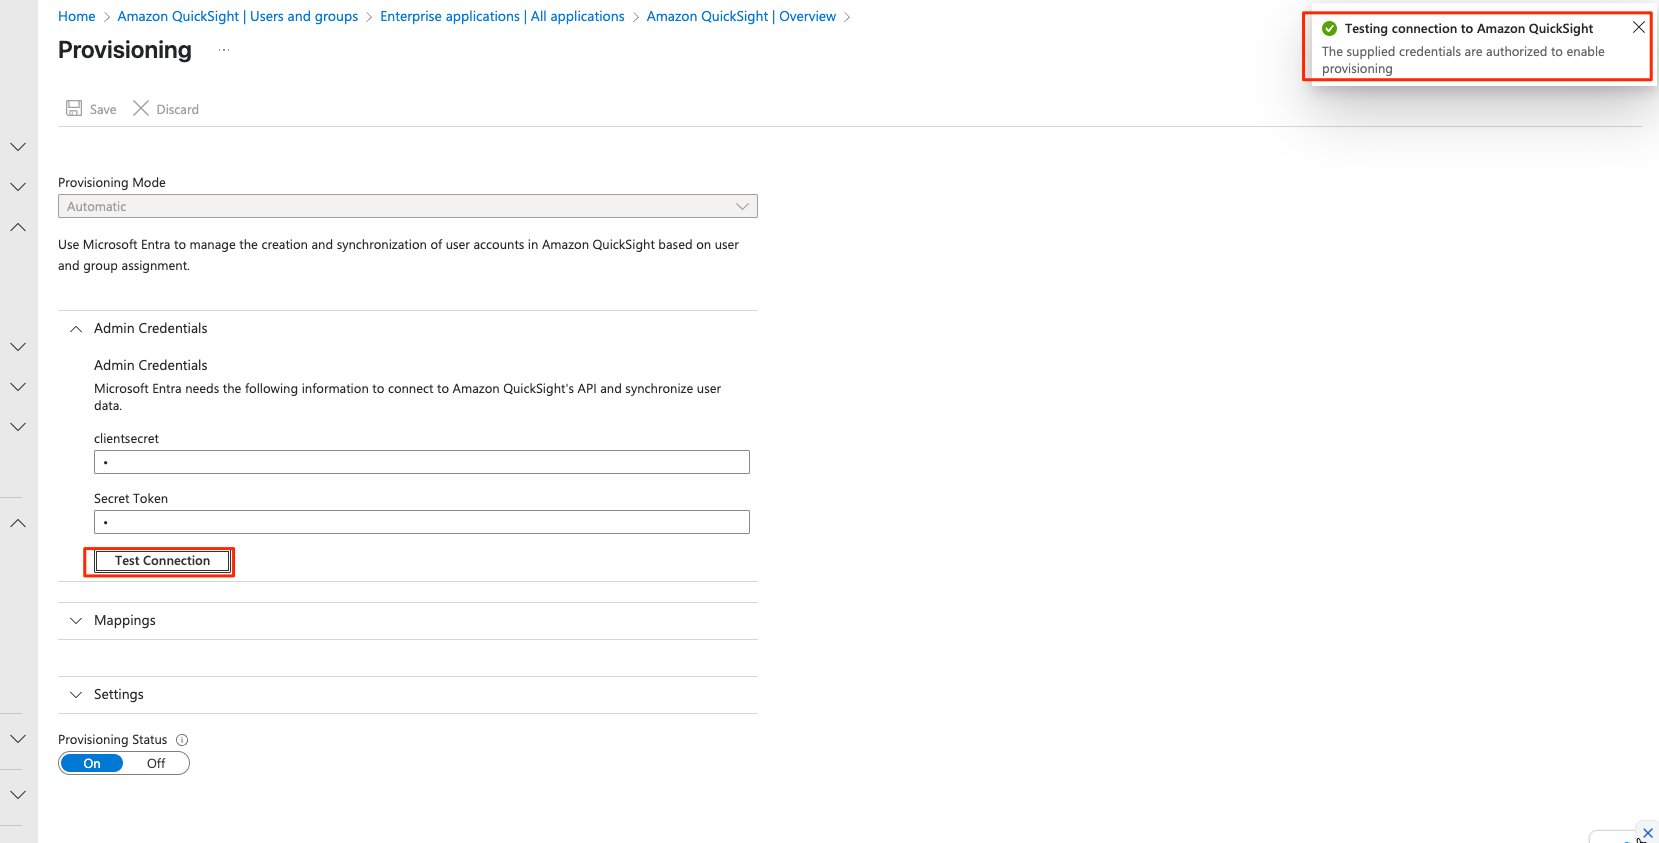Close the small popup at the bottom right

[1648, 833]
